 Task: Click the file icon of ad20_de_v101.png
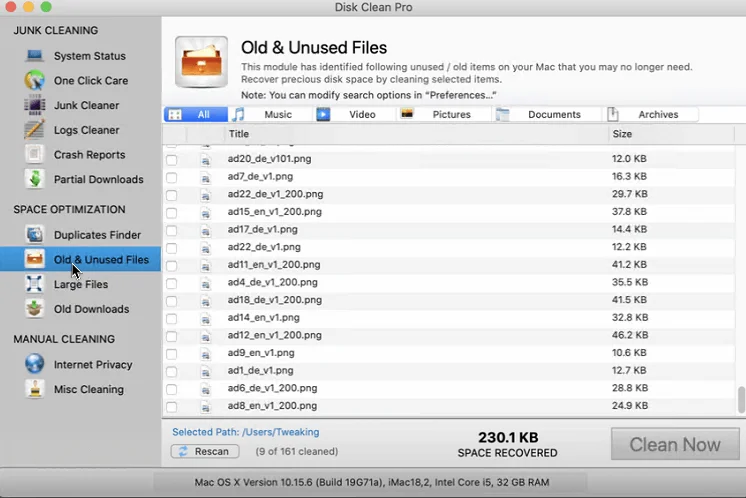point(206,160)
